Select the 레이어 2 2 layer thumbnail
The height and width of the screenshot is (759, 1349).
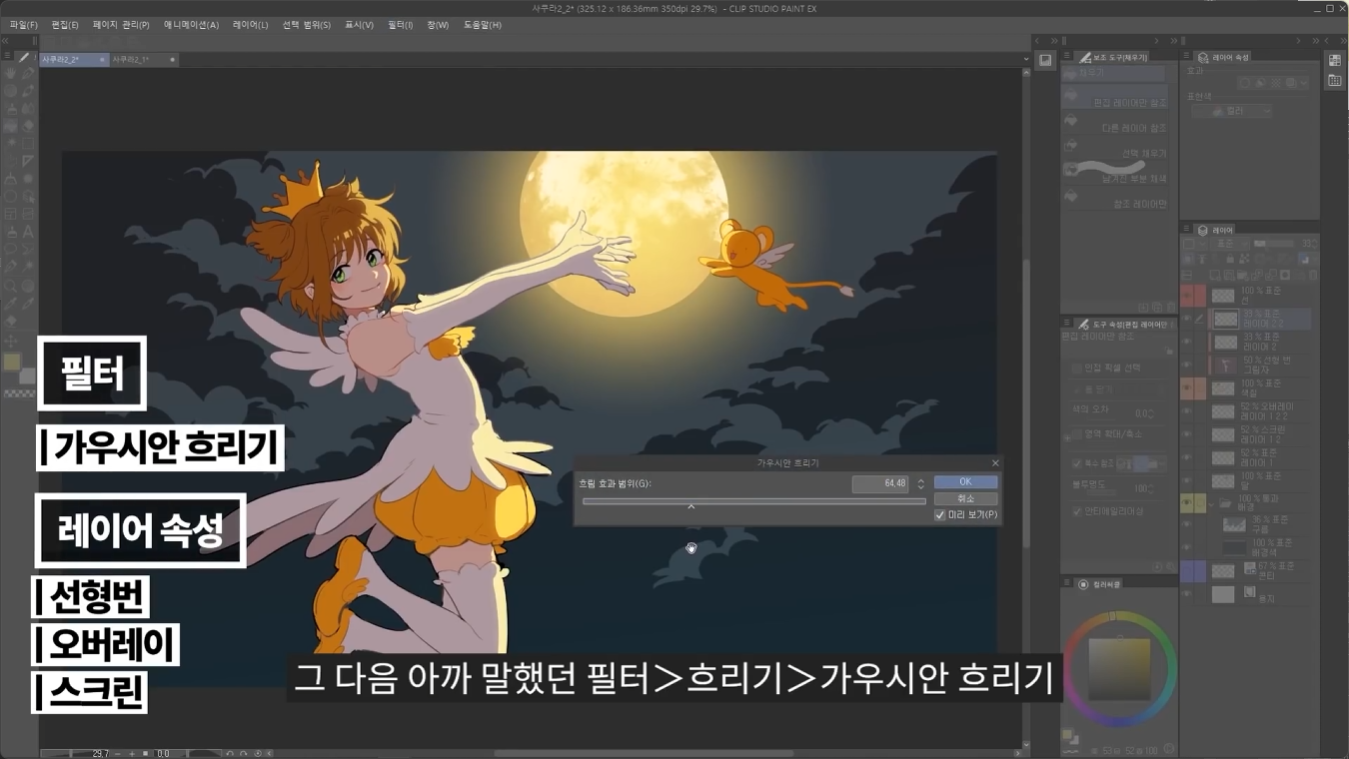tap(1225, 319)
